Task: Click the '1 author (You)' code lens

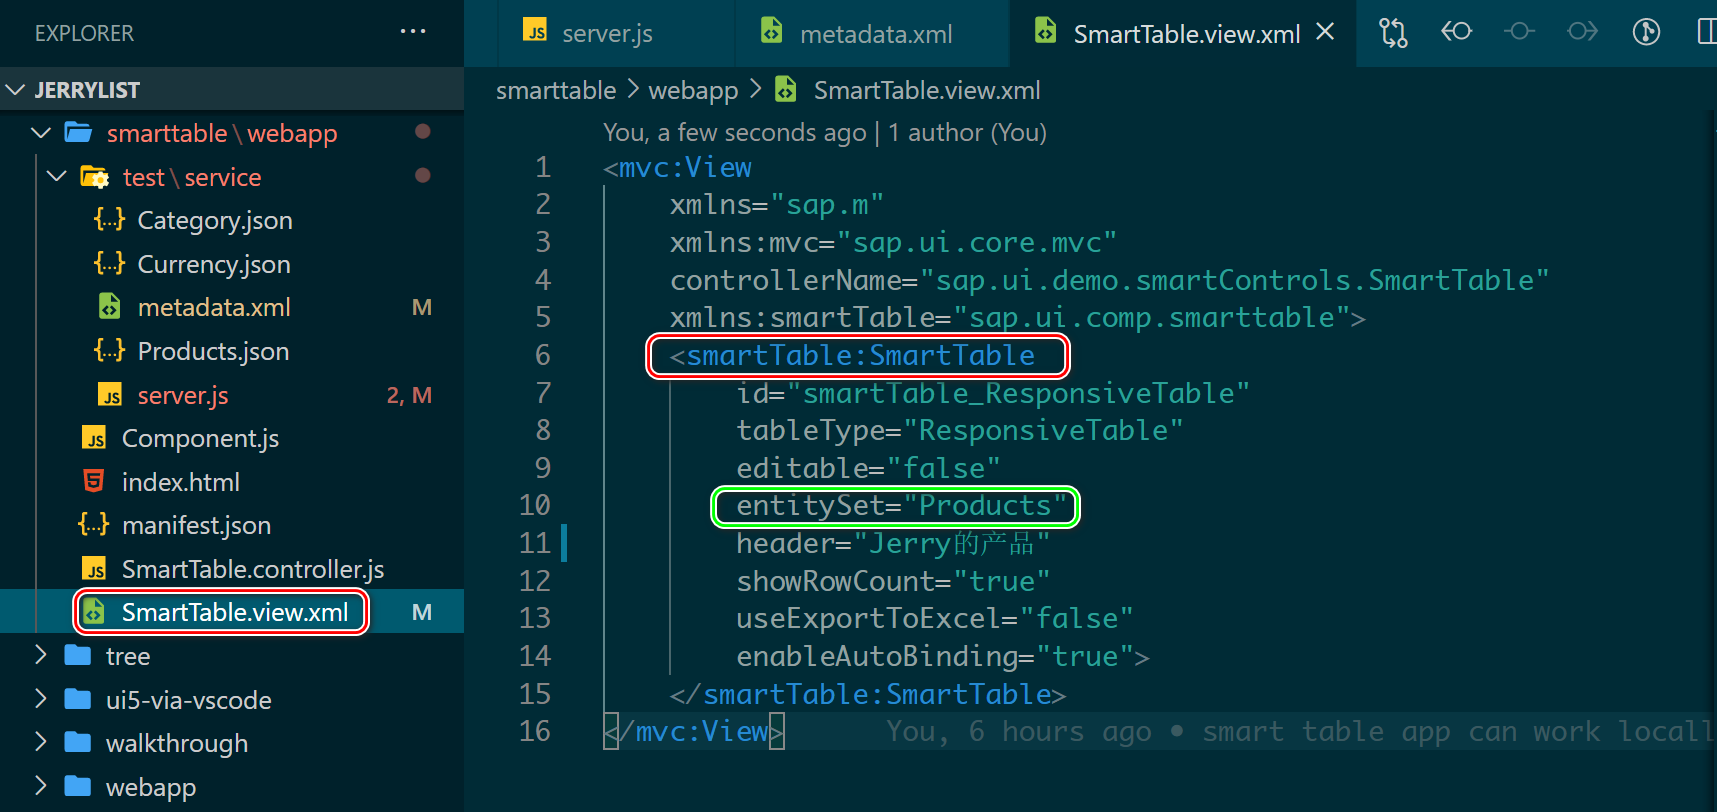Action: coord(967,133)
